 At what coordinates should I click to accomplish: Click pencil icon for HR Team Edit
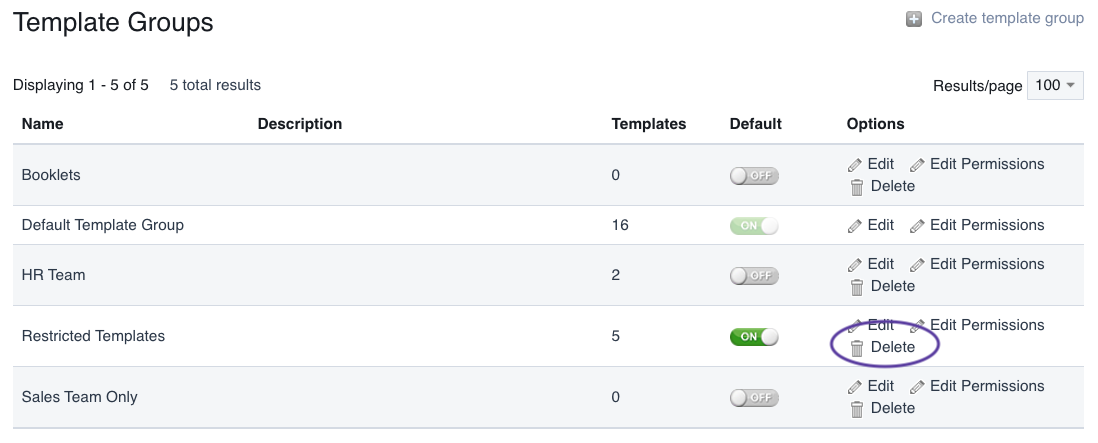click(x=854, y=265)
